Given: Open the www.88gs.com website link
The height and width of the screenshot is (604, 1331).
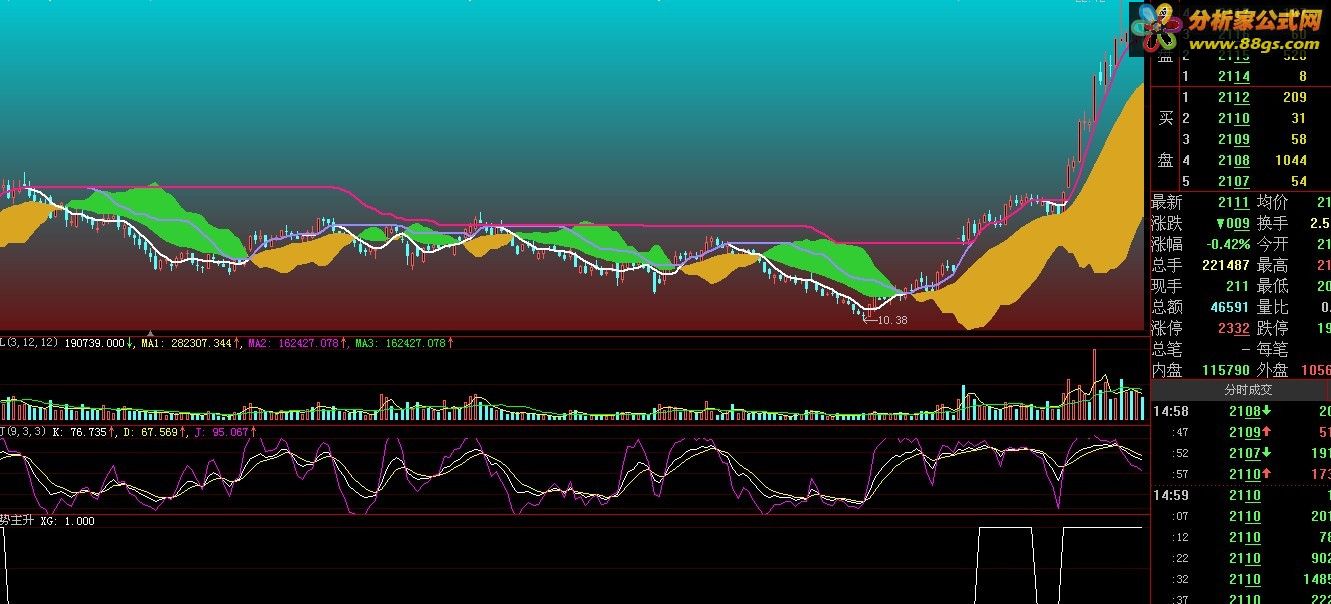Looking at the screenshot, I should [1252, 43].
